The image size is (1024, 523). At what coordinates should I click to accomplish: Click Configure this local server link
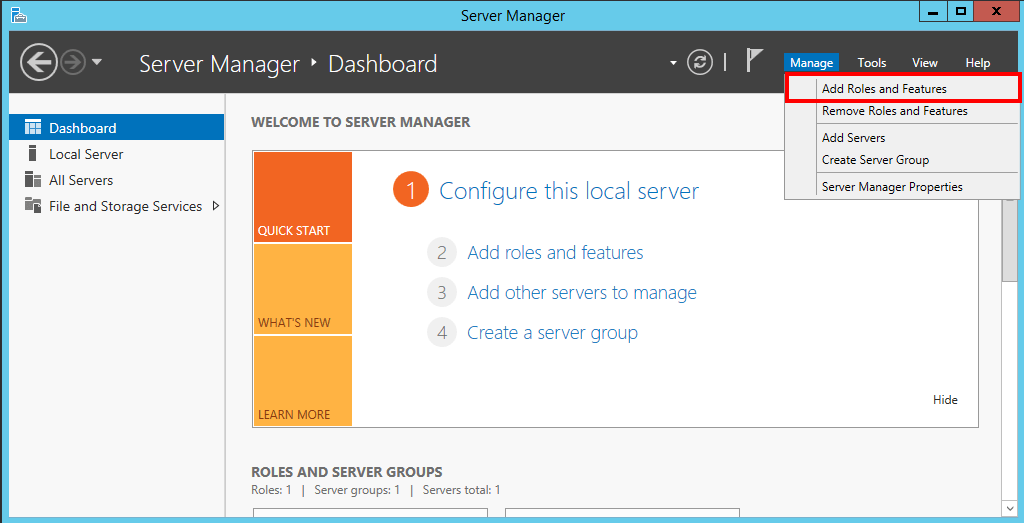point(569,191)
